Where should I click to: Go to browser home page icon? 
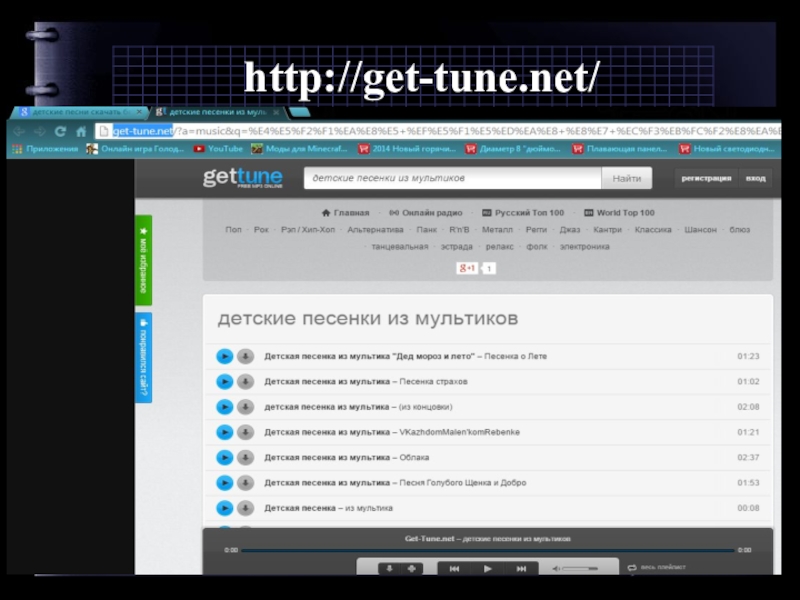tap(81, 132)
